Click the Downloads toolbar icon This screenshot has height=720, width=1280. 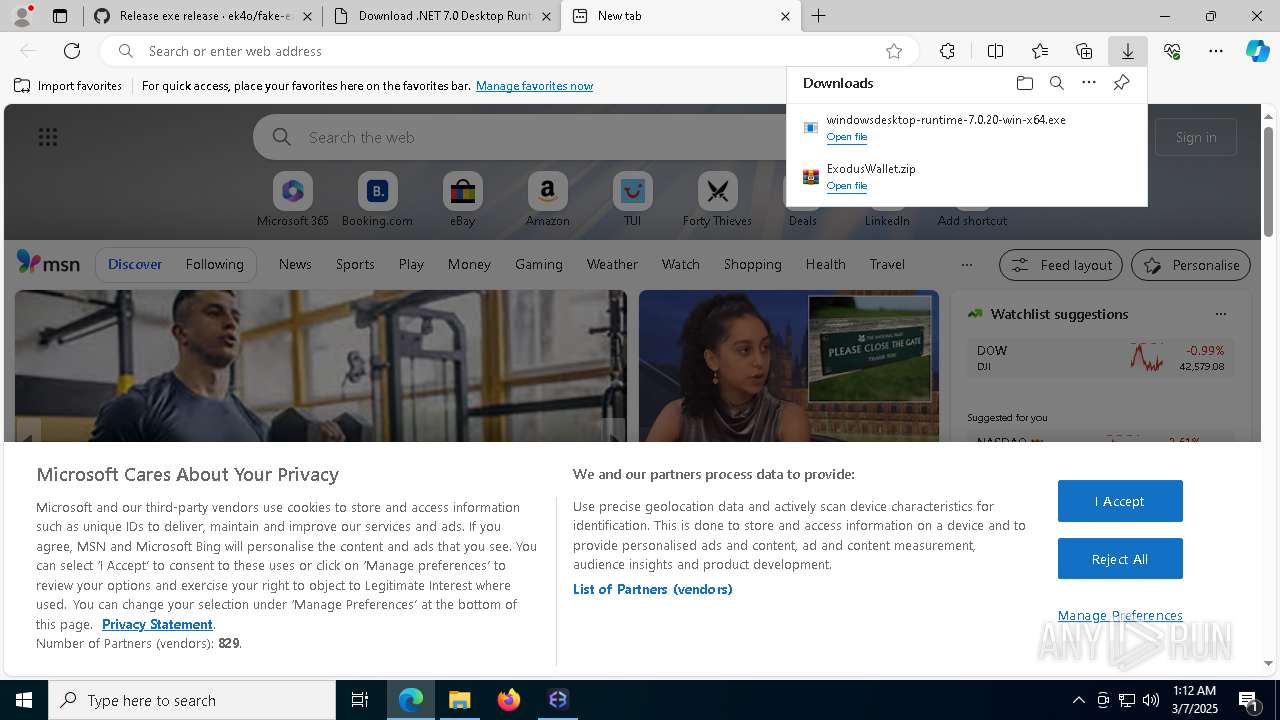tap(1127, 51)
